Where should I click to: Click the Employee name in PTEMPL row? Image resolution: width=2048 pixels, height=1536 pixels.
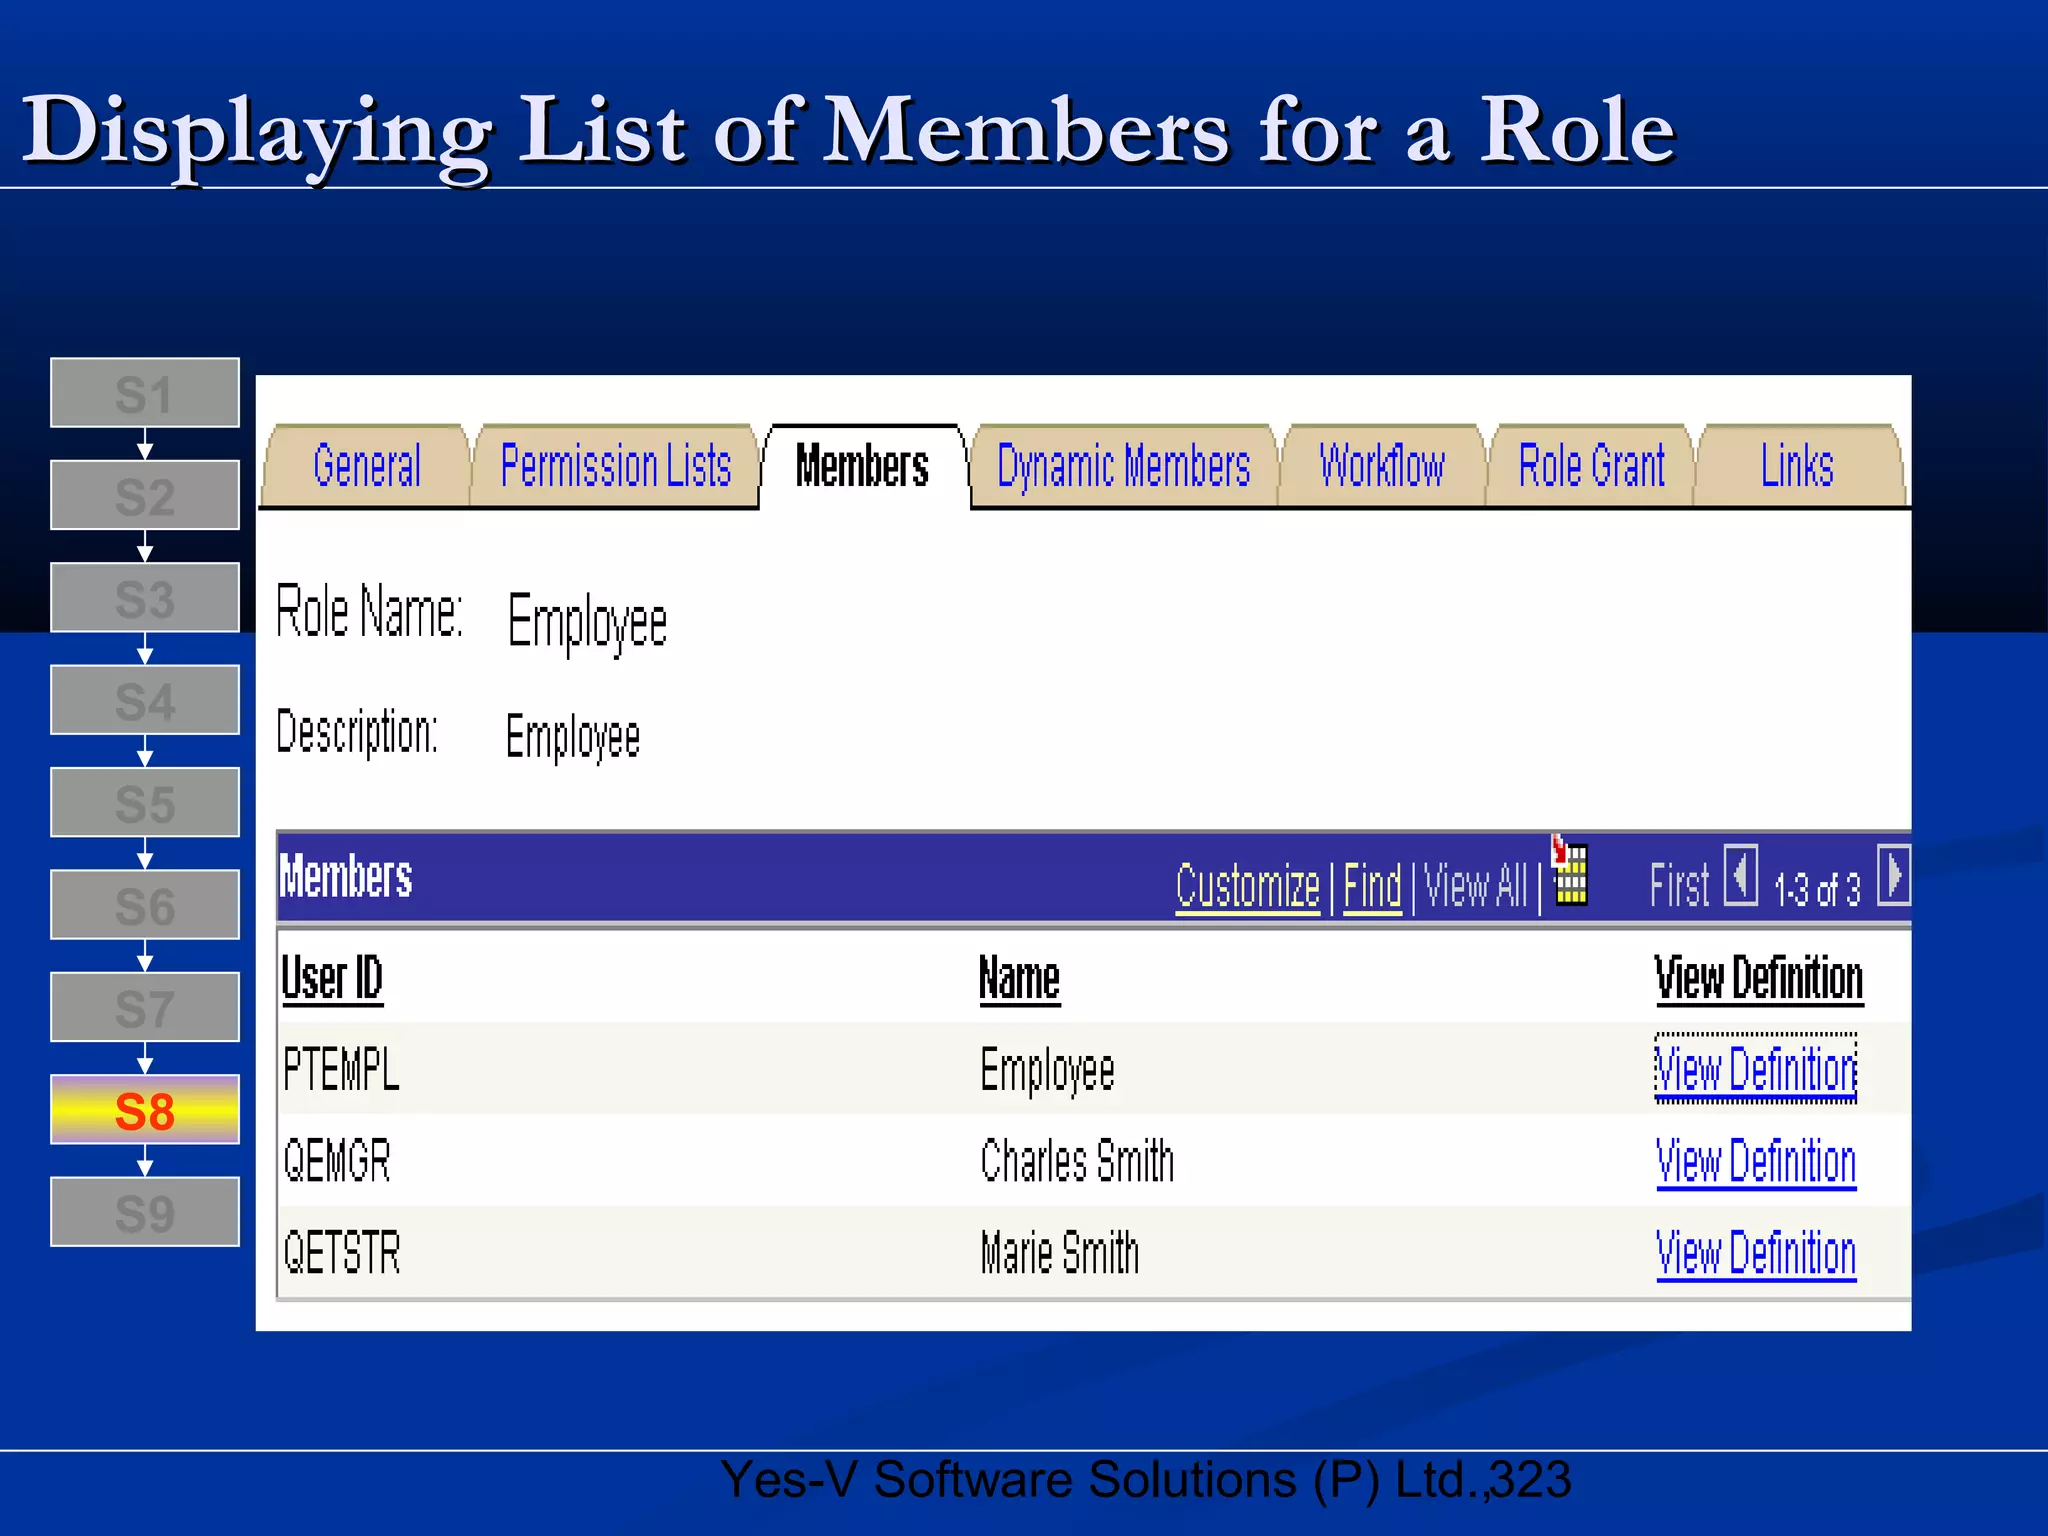coord(1047,1071)
